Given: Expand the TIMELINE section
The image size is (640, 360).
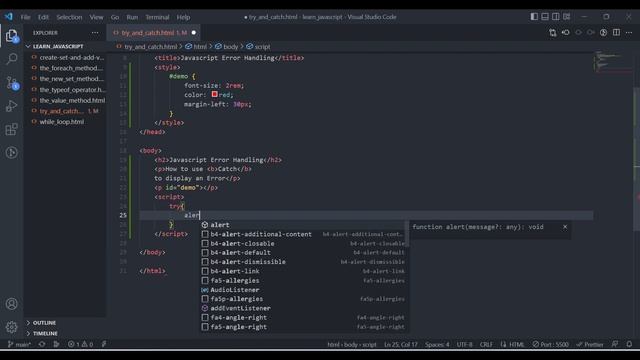Looking at the screenshot, I should 65,333.
